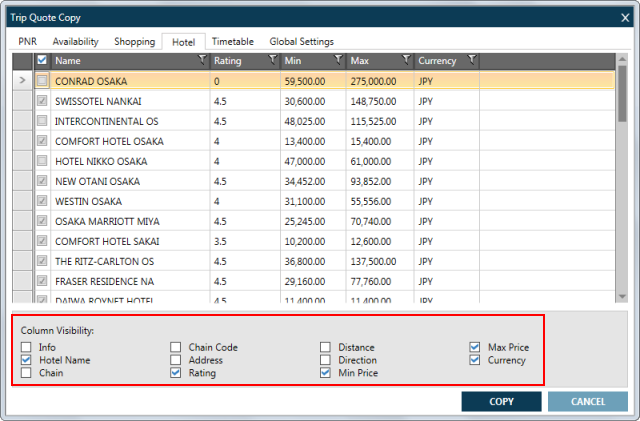Screen dimensions: 640x421
Task: Open the Global Settings tab
Action: pyautogui.click(x=301, y=42)
